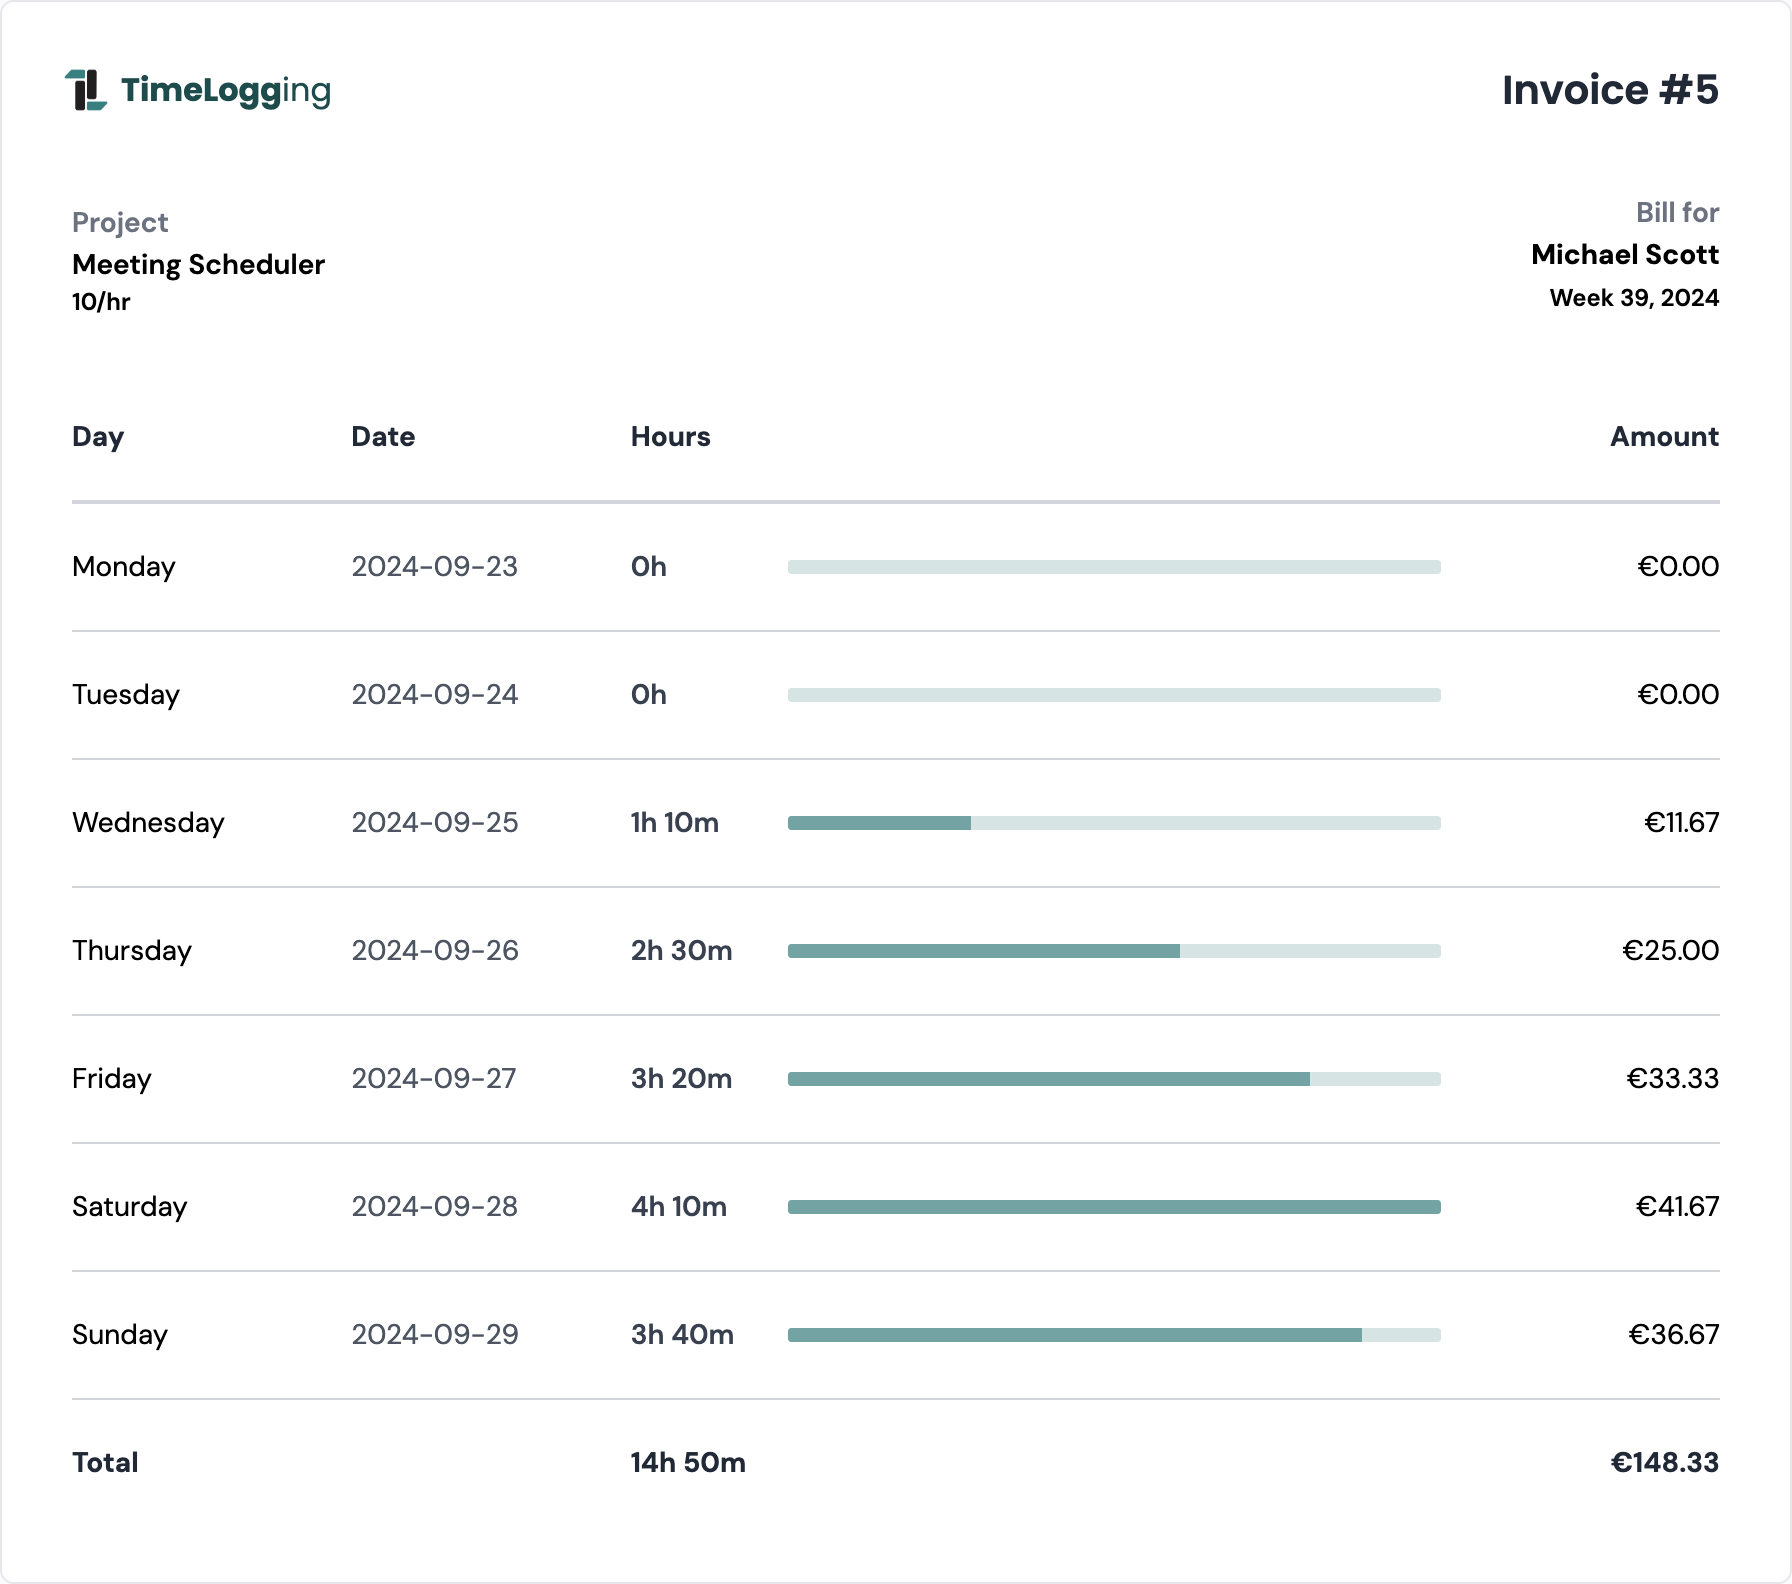Image resolution: width=1792 pixels, height=1584 pixels.
Task: Select the 'Sunday' row label
Action: [x=120, y=1335]
